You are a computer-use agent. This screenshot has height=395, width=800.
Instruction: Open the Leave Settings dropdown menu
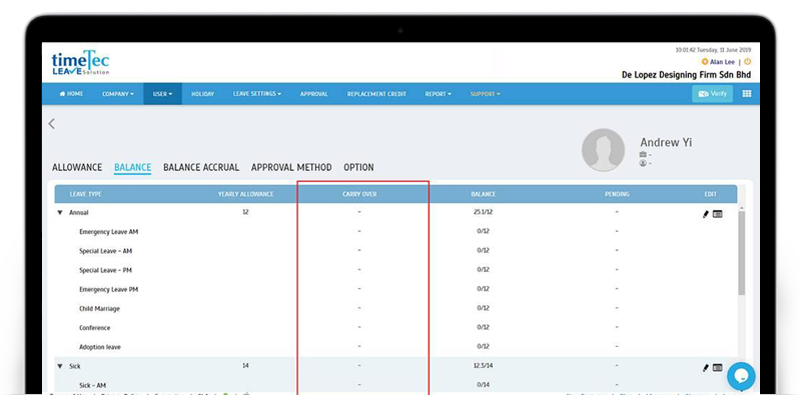(257, 94)
